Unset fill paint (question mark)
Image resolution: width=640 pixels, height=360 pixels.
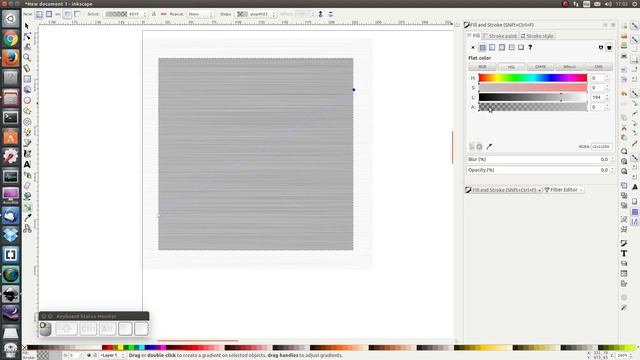coord(530,47)
